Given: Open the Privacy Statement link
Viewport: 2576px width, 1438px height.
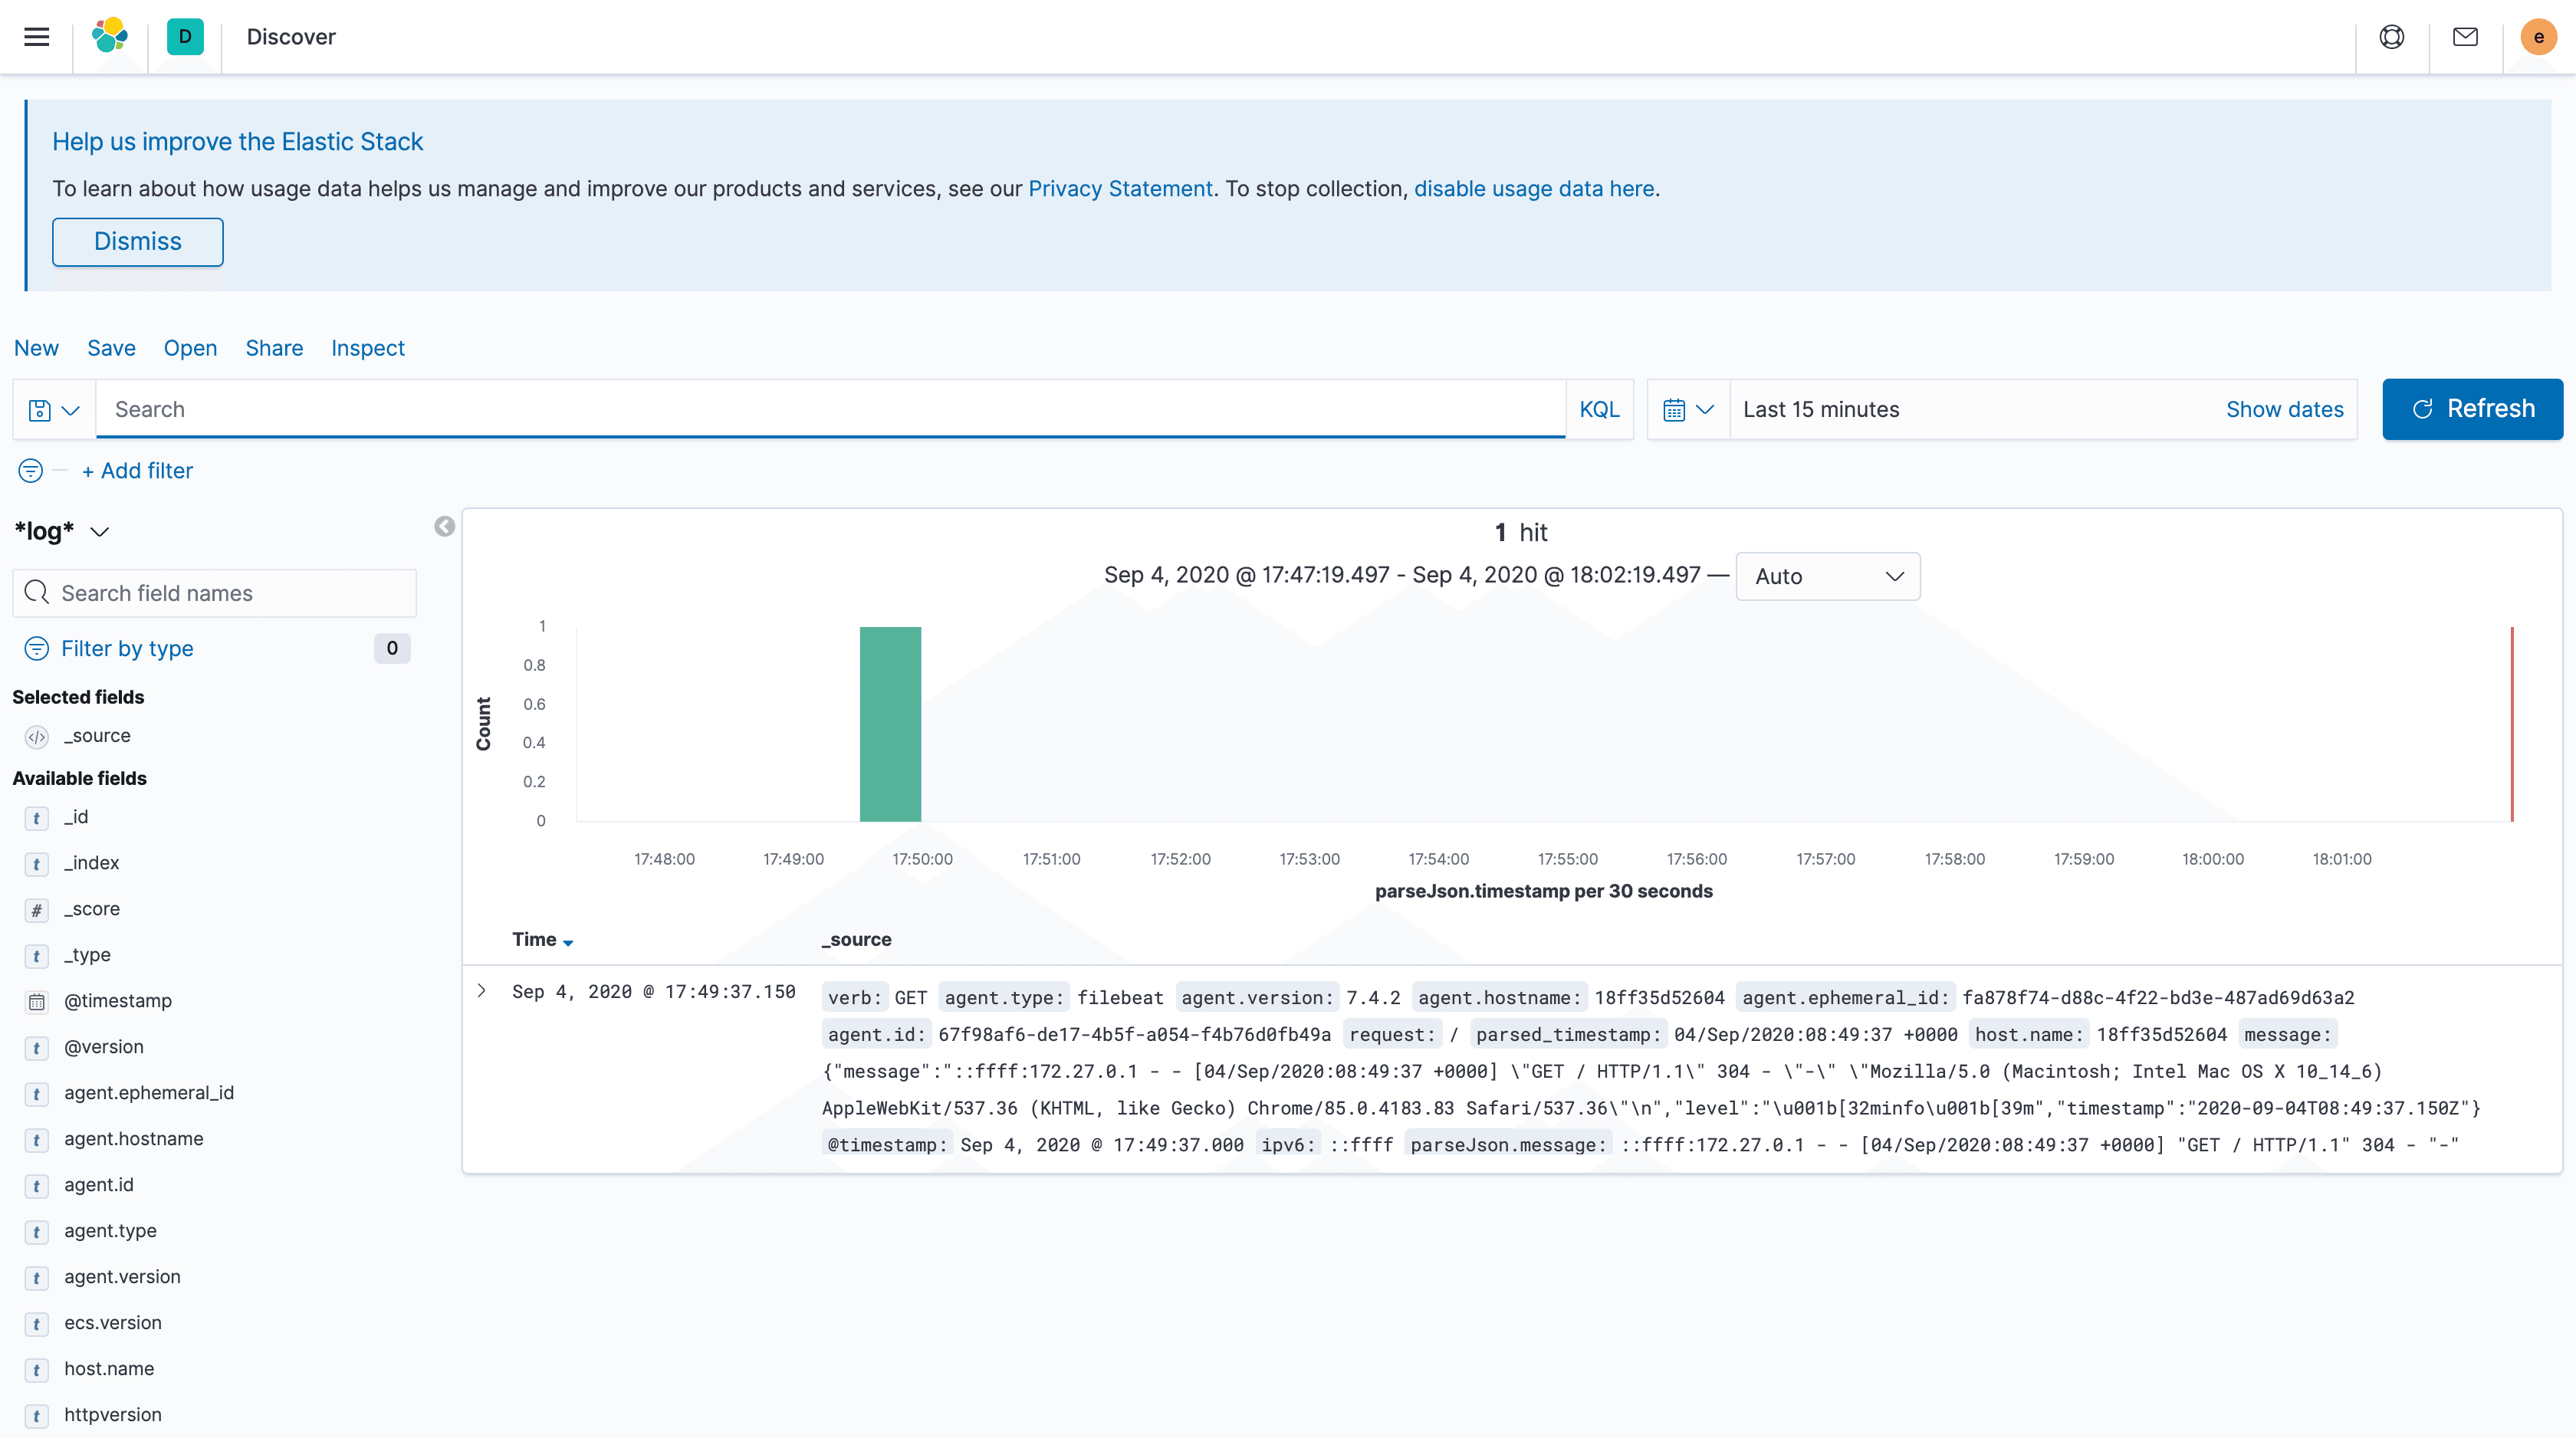Looking at the screenshot, I should pos(1120,189).
